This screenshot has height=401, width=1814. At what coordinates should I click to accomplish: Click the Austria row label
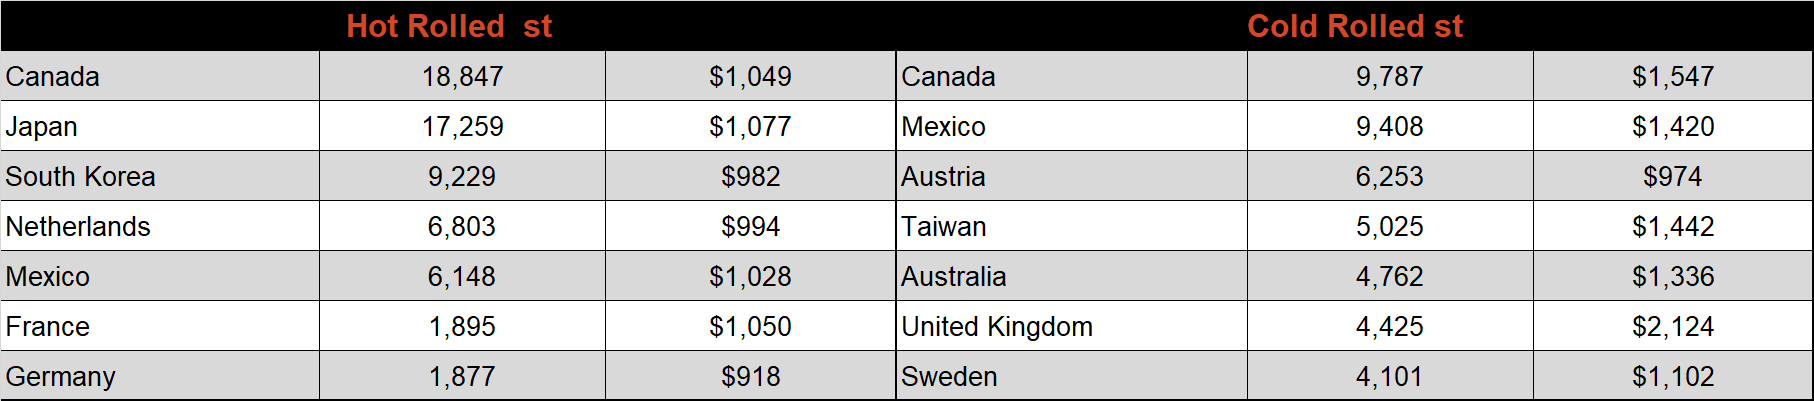(1072, 176)
